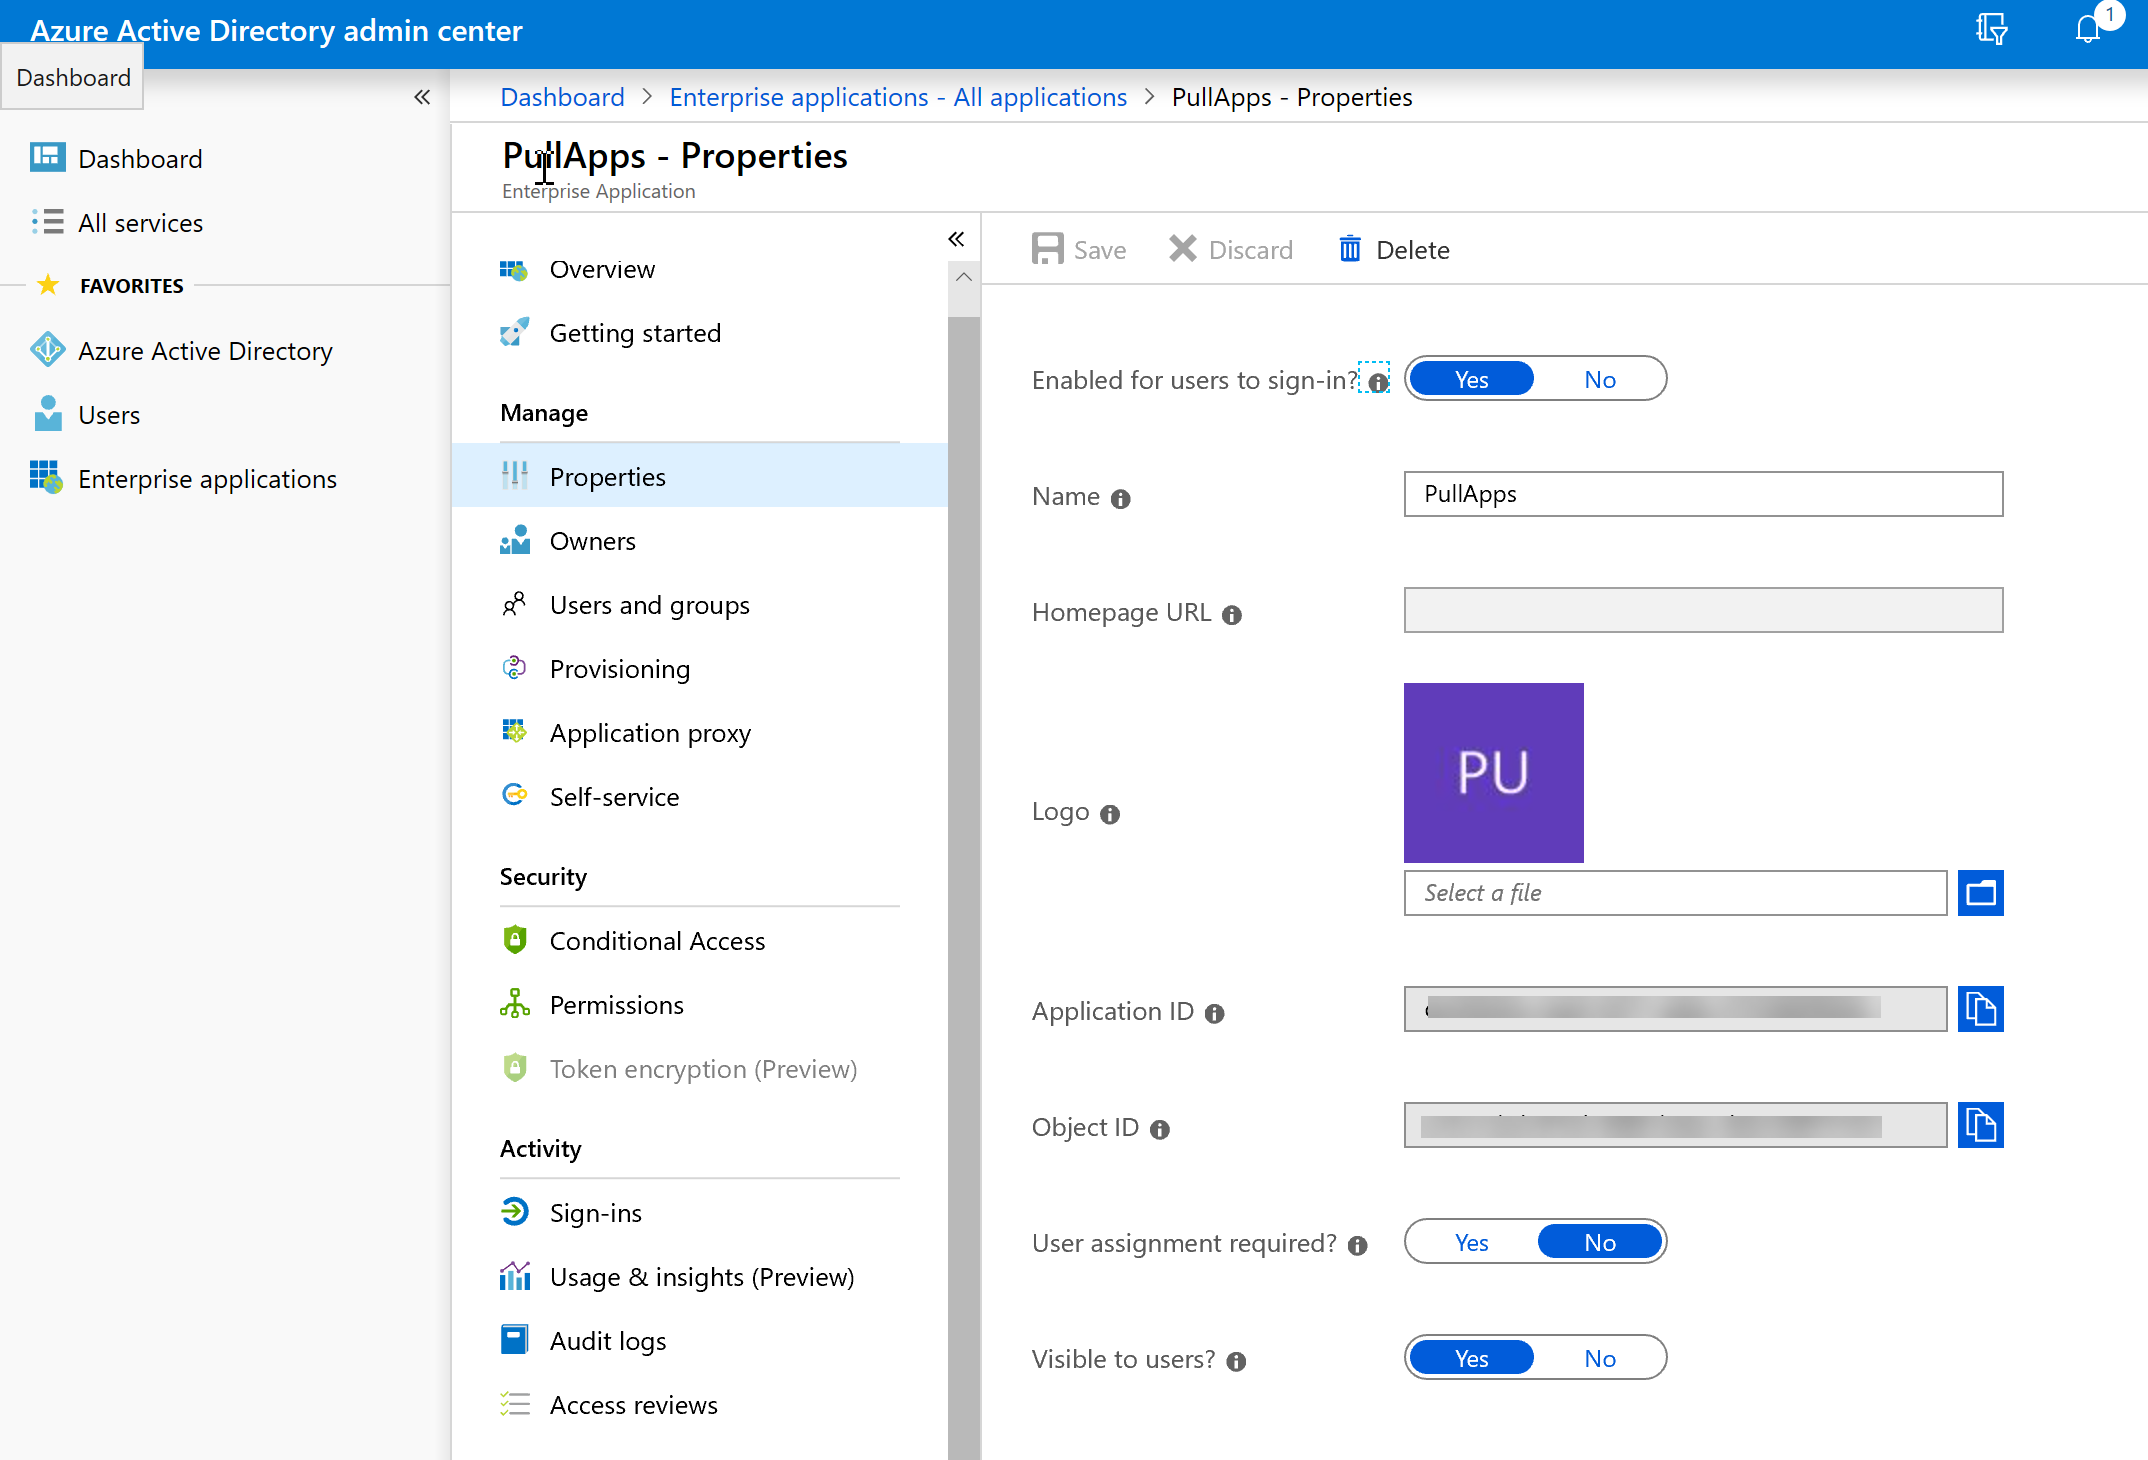Go to Dashboard breadcrumb link

pos(562,97)
